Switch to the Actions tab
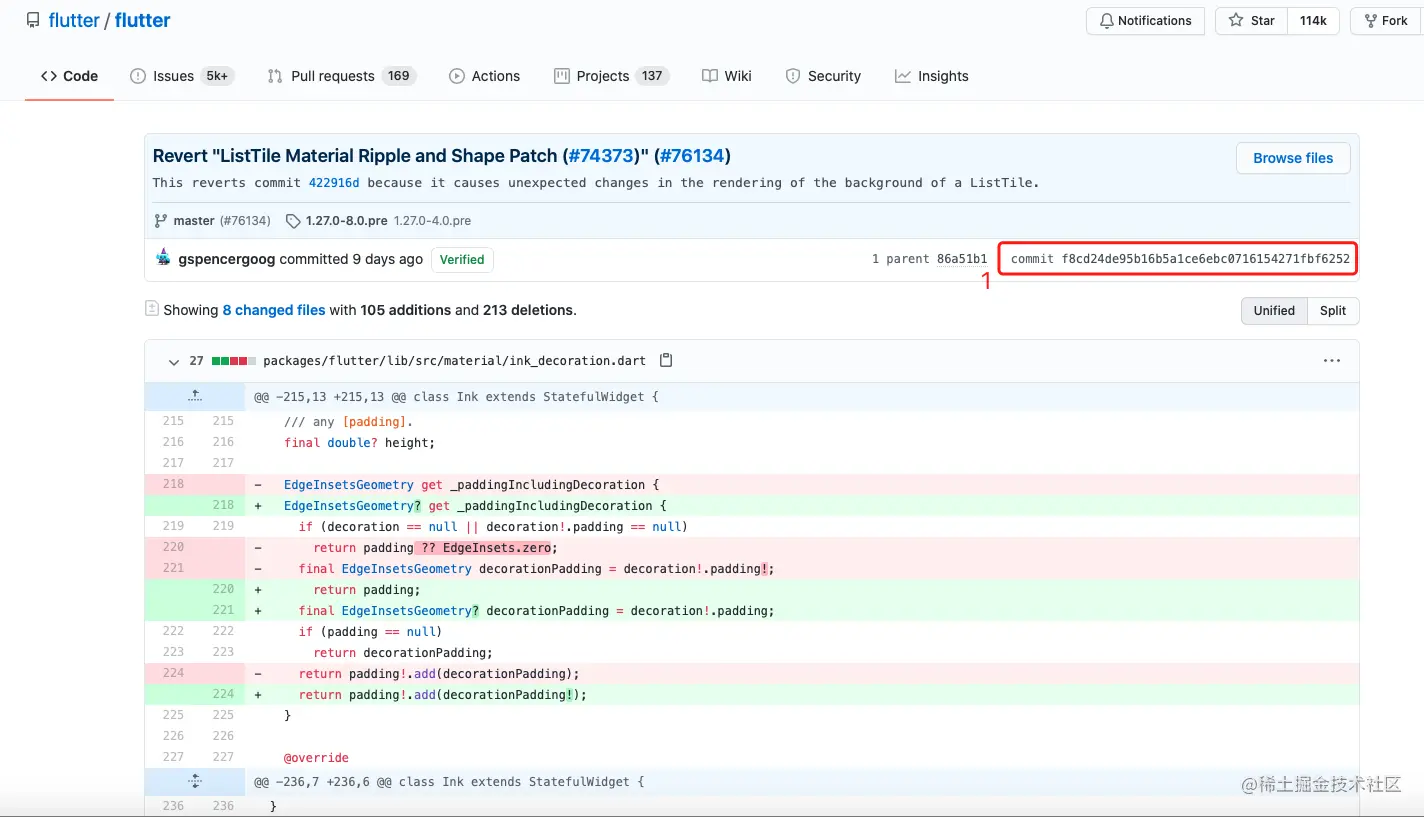Viewport: 1424px width, 817px height. 484,76
